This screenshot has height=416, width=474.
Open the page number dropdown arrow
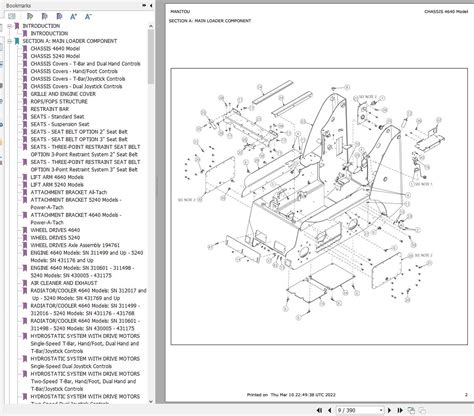click(381, 410)
